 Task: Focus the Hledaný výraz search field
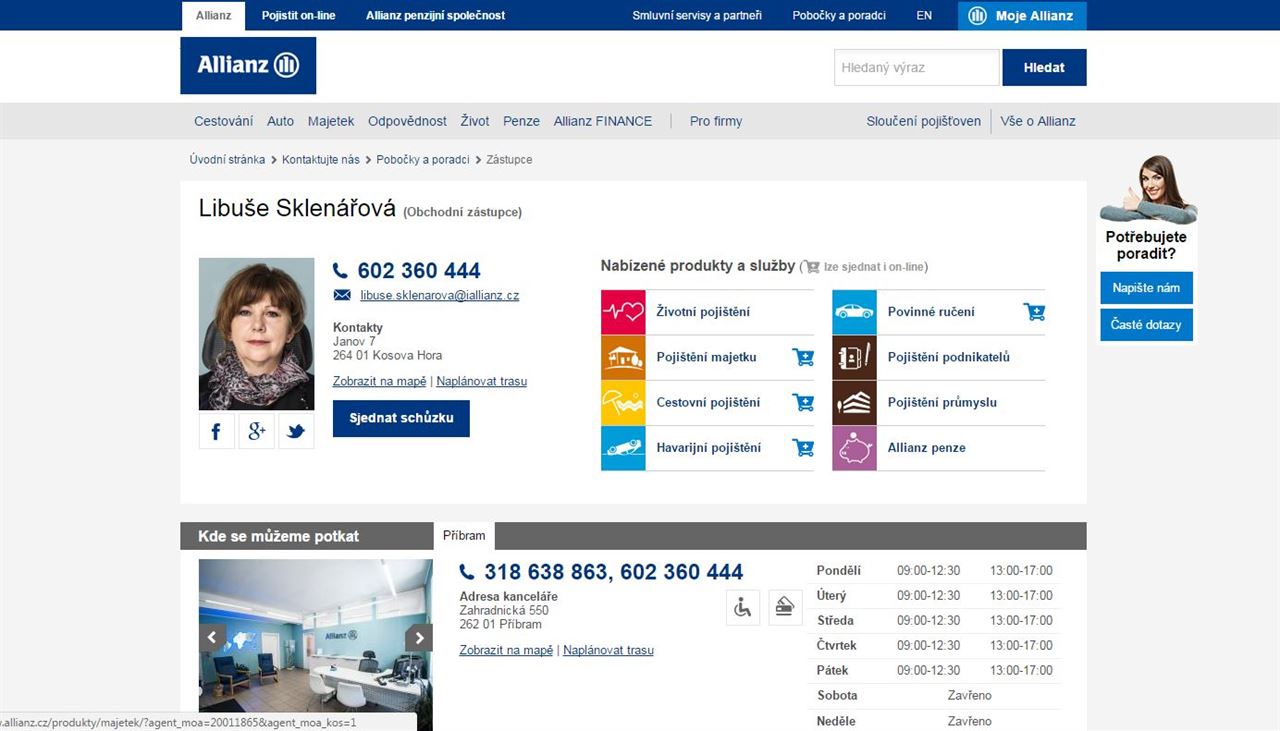point(917,68)
